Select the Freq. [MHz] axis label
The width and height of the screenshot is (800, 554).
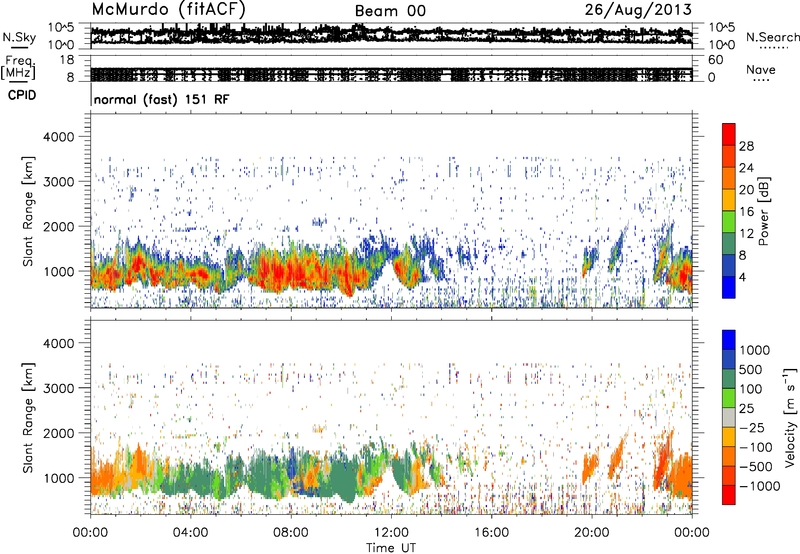(18, 67)
